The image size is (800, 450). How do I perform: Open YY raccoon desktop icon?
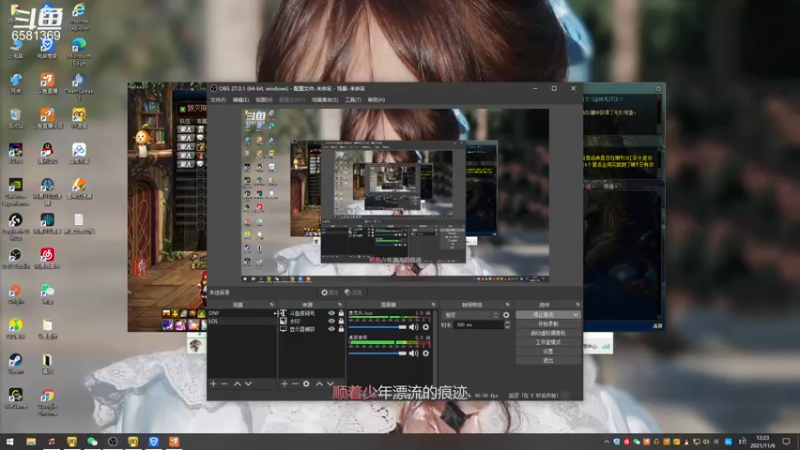pyautogui.click(x=79, y=118)
